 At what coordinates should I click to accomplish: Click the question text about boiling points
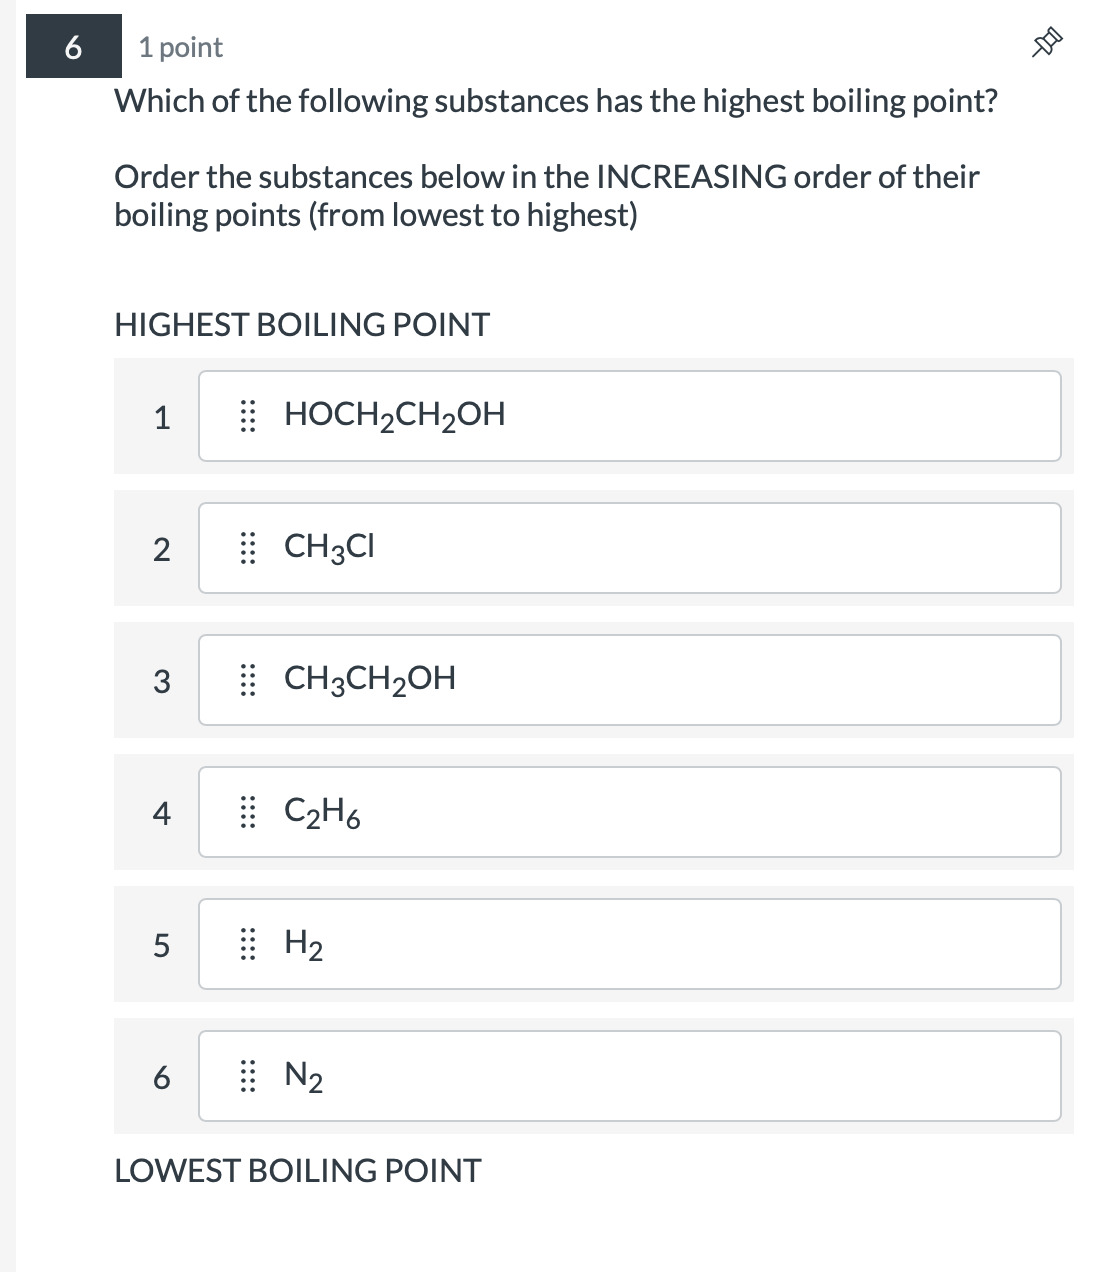pos(554,100)
